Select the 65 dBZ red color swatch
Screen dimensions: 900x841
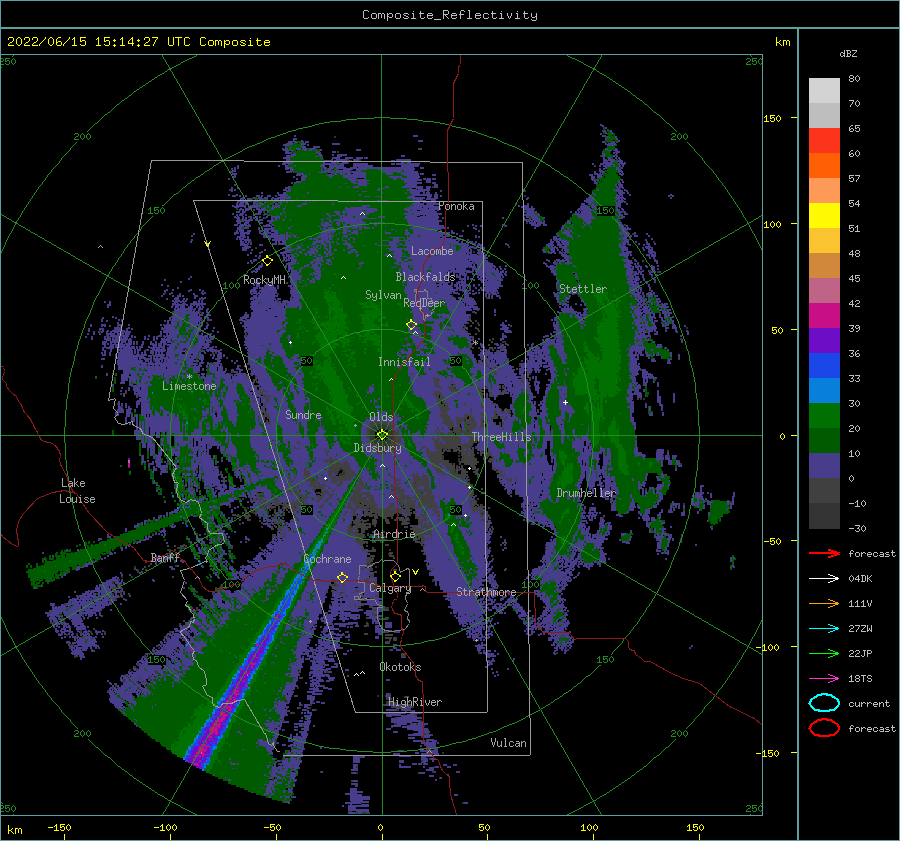pos(824,141)
